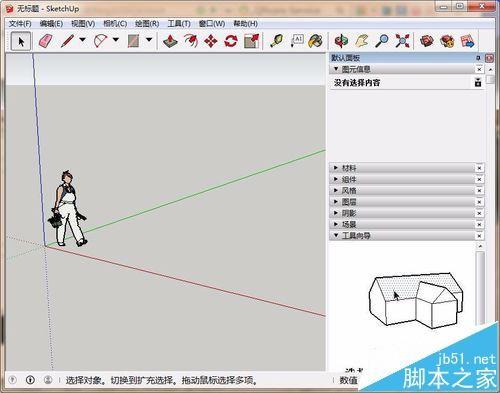
Task: Expand the 图层 panel
Action: 336,202
